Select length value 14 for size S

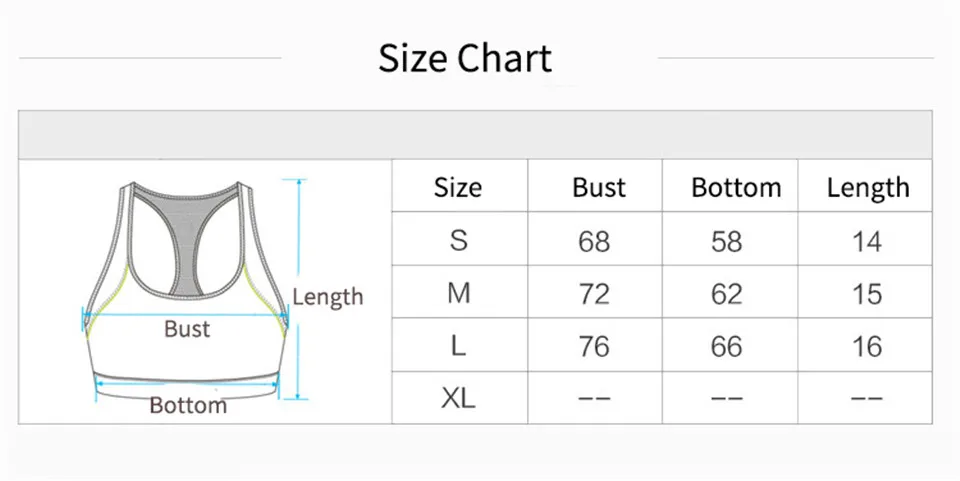click(x=867, y=241)
